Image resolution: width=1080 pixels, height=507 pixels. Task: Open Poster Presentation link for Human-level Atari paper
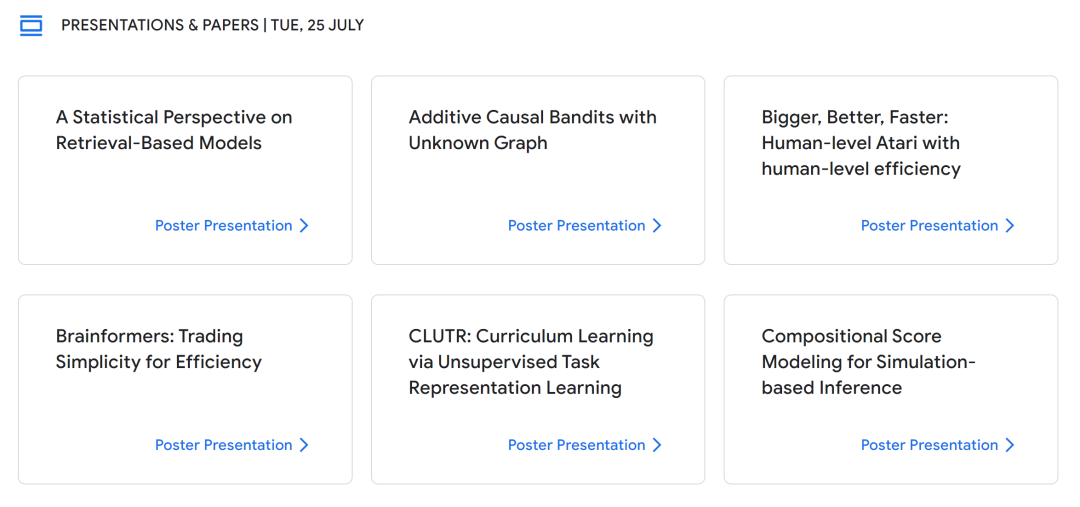pos(929,226)
